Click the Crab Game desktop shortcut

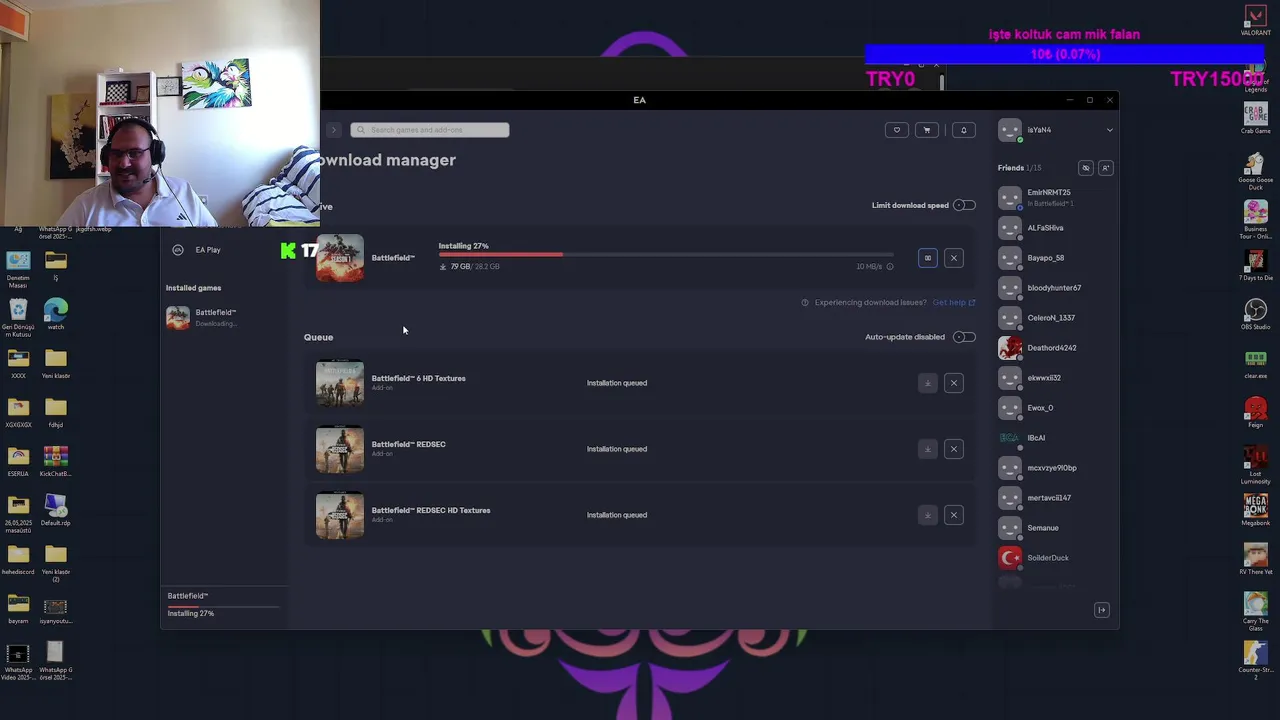(1256, 117)
